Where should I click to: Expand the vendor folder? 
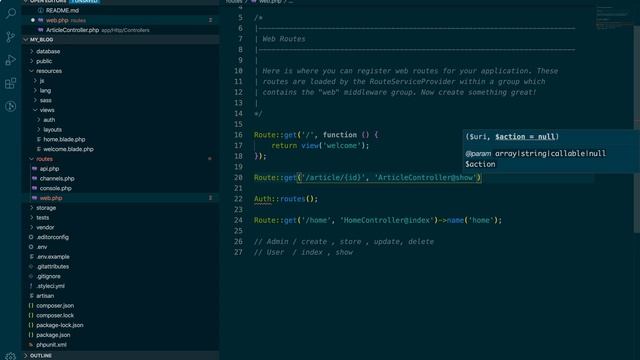32,228
